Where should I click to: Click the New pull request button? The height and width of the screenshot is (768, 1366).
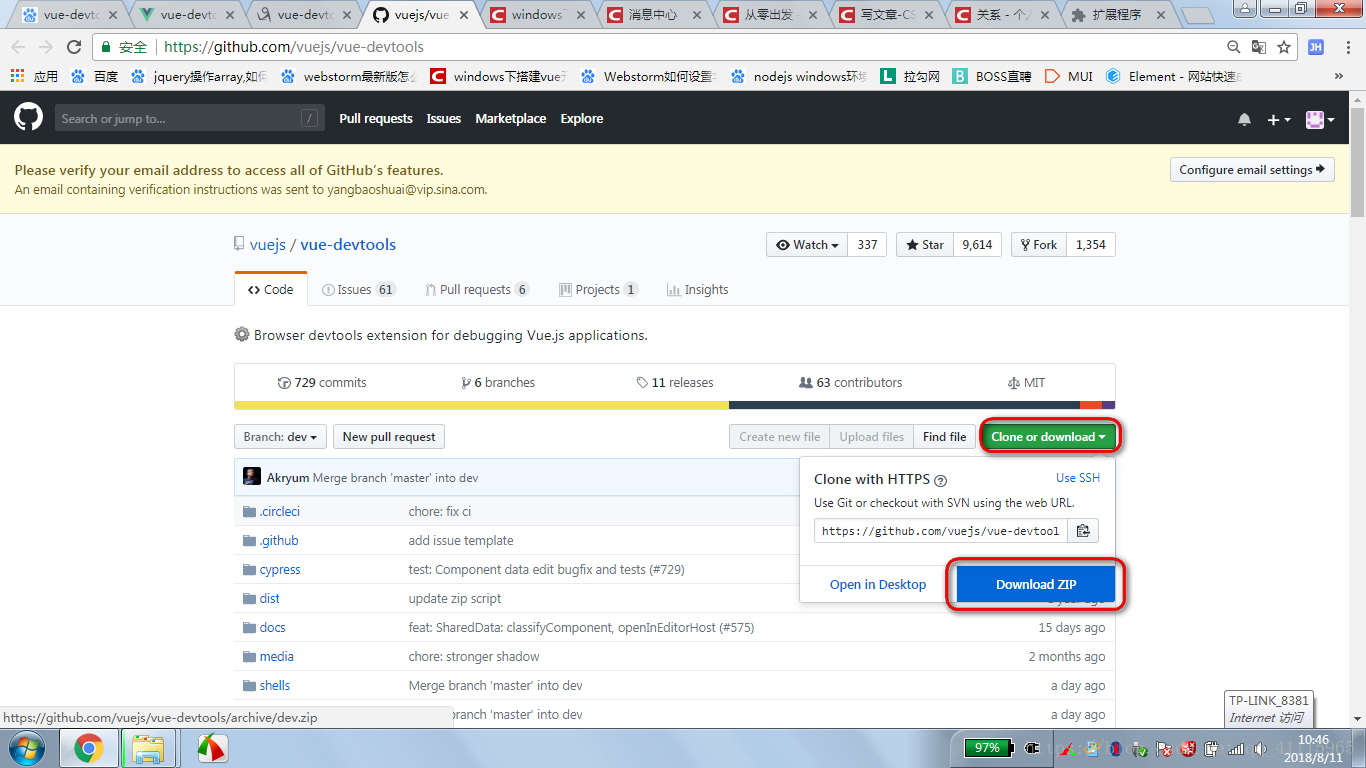click(x=389, y=437)
